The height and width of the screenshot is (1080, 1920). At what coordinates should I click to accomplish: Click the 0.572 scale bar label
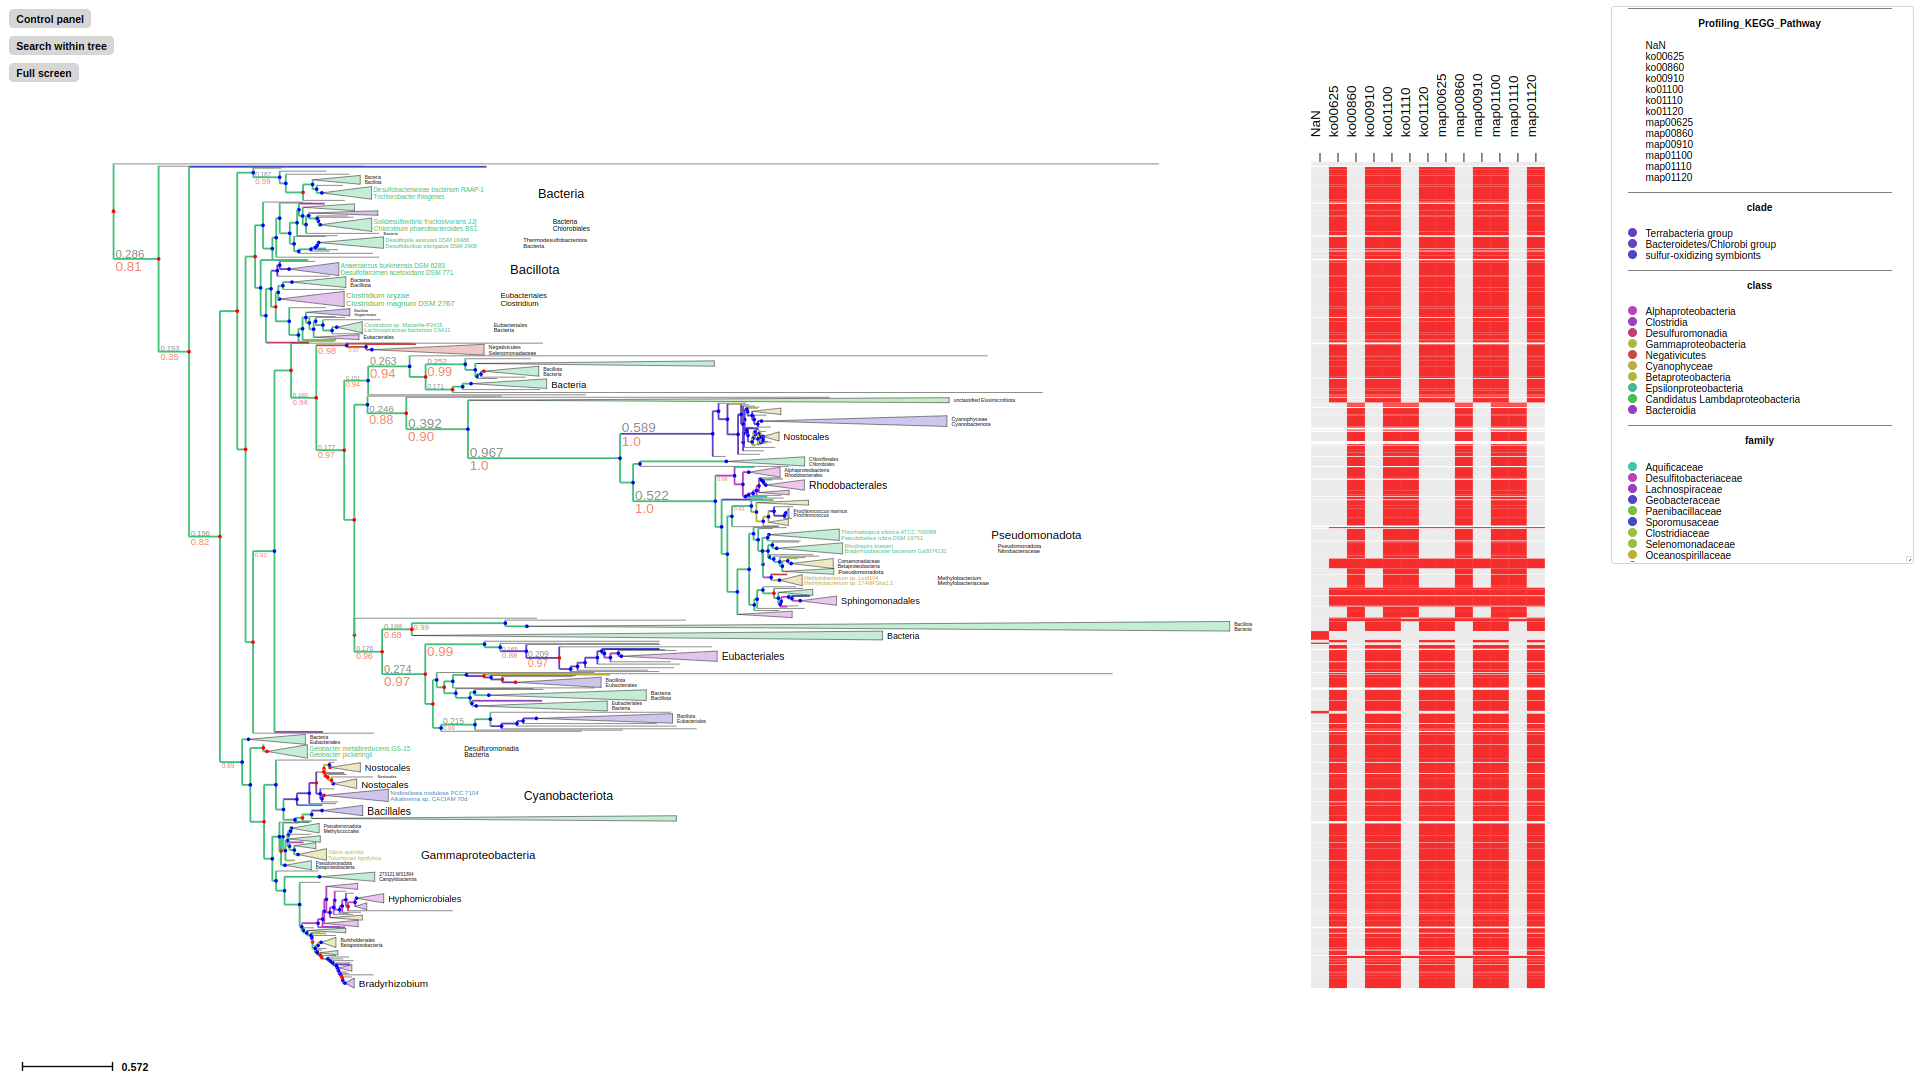click(135, 1067)
